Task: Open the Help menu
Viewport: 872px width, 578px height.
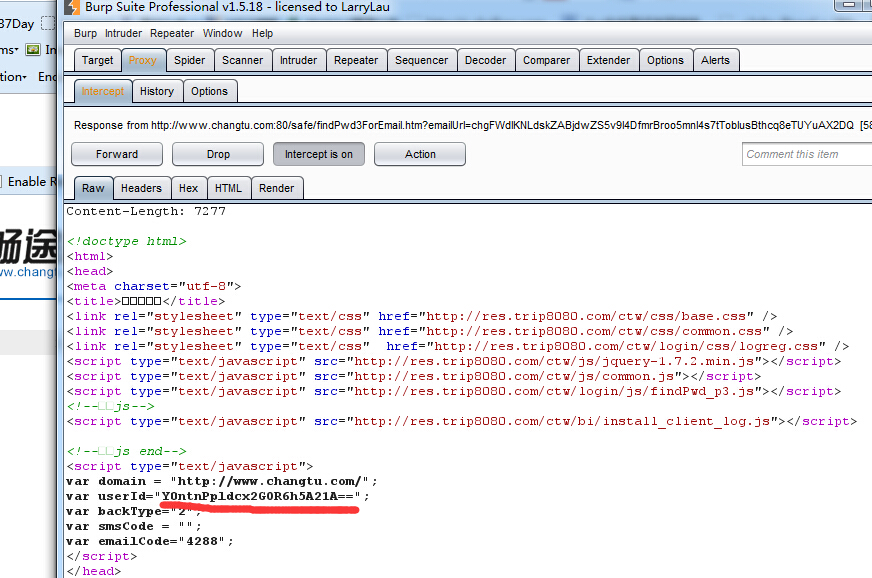Action: (x=262, y=33)
